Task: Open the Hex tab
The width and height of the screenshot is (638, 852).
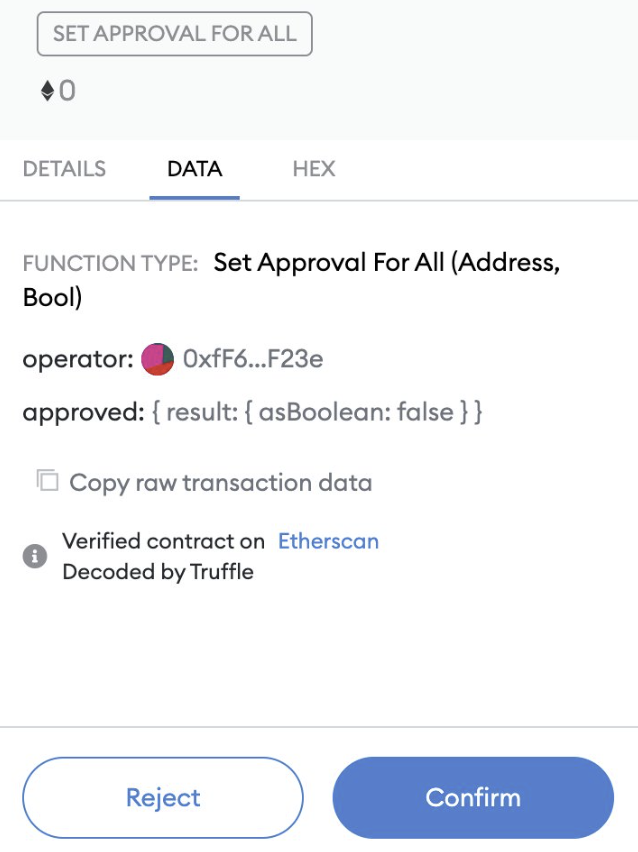Action: [314, 169]
